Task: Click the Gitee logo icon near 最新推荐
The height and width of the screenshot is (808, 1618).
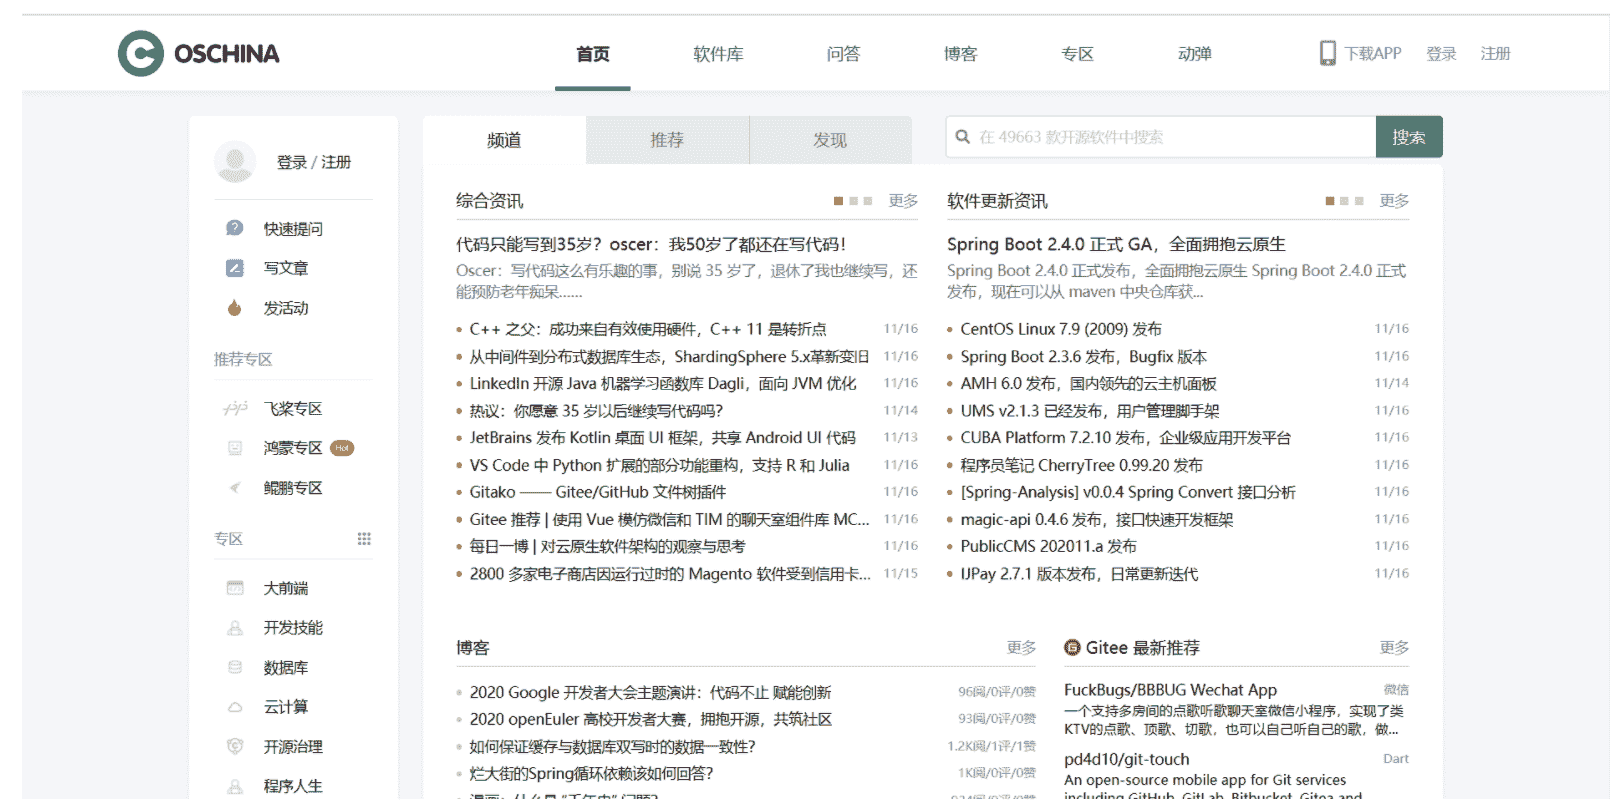Action: point(1072,648)
